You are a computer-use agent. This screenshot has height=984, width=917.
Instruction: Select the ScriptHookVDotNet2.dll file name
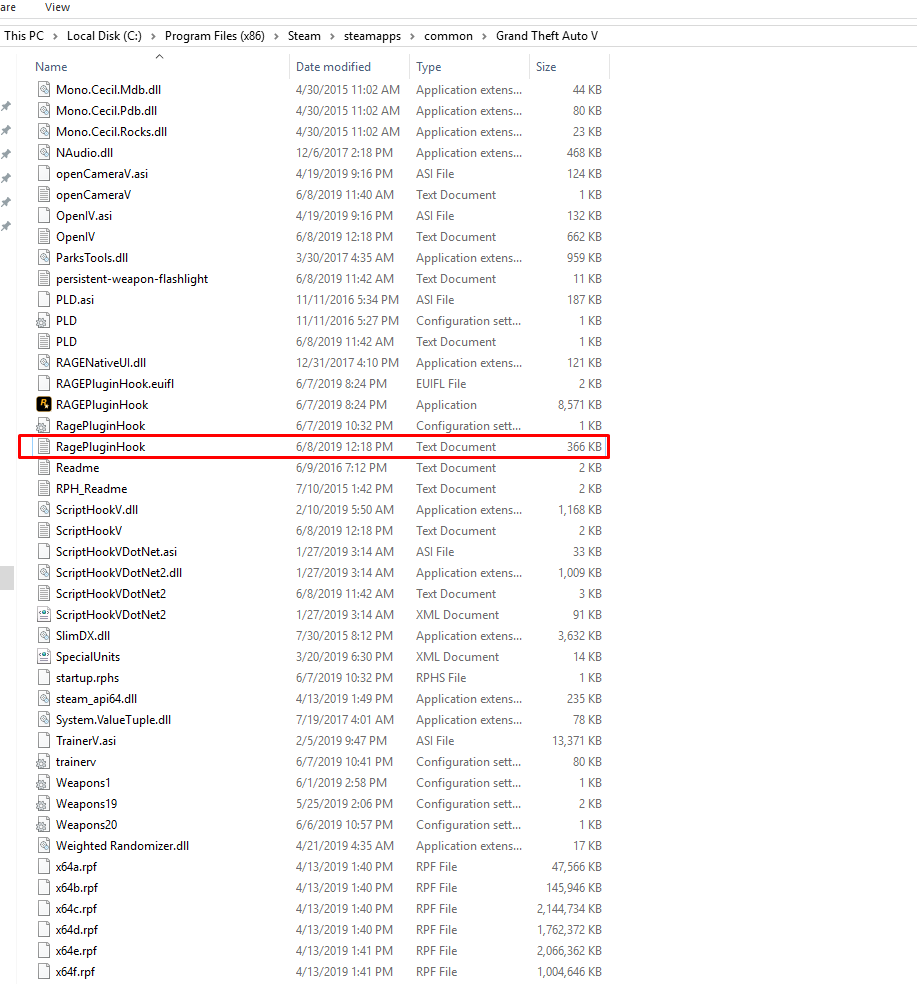(119, 572)
